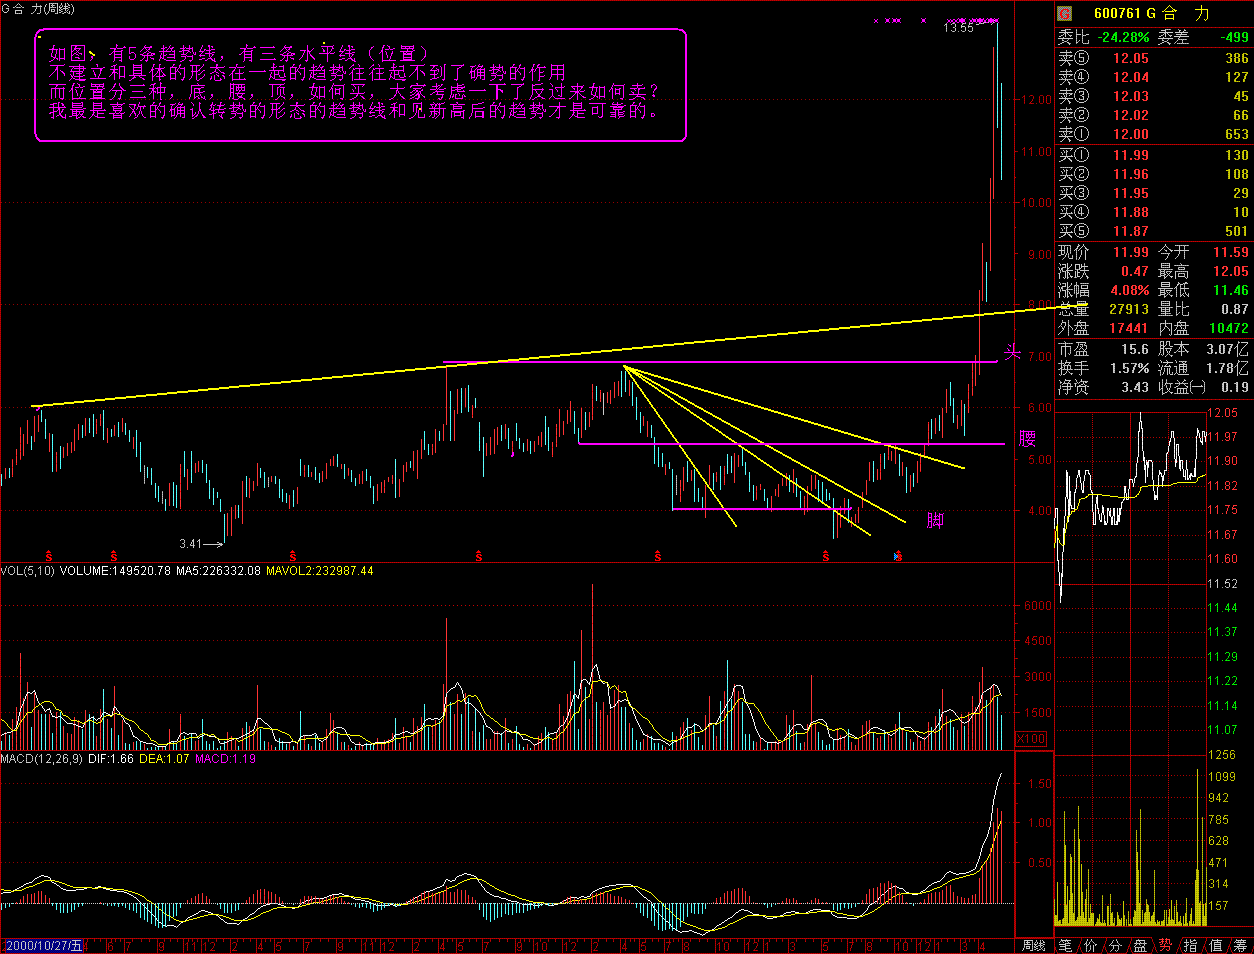
Task: Switch to the 分 tab
Action: pos(1115,945)
